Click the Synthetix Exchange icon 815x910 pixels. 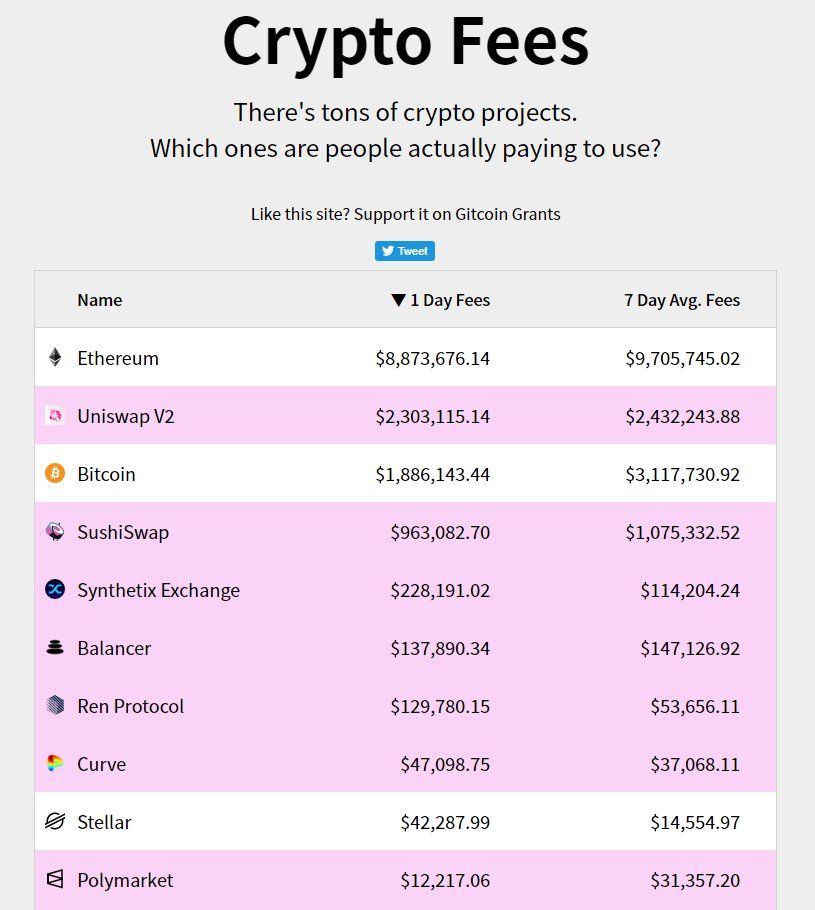pos(55,589)
